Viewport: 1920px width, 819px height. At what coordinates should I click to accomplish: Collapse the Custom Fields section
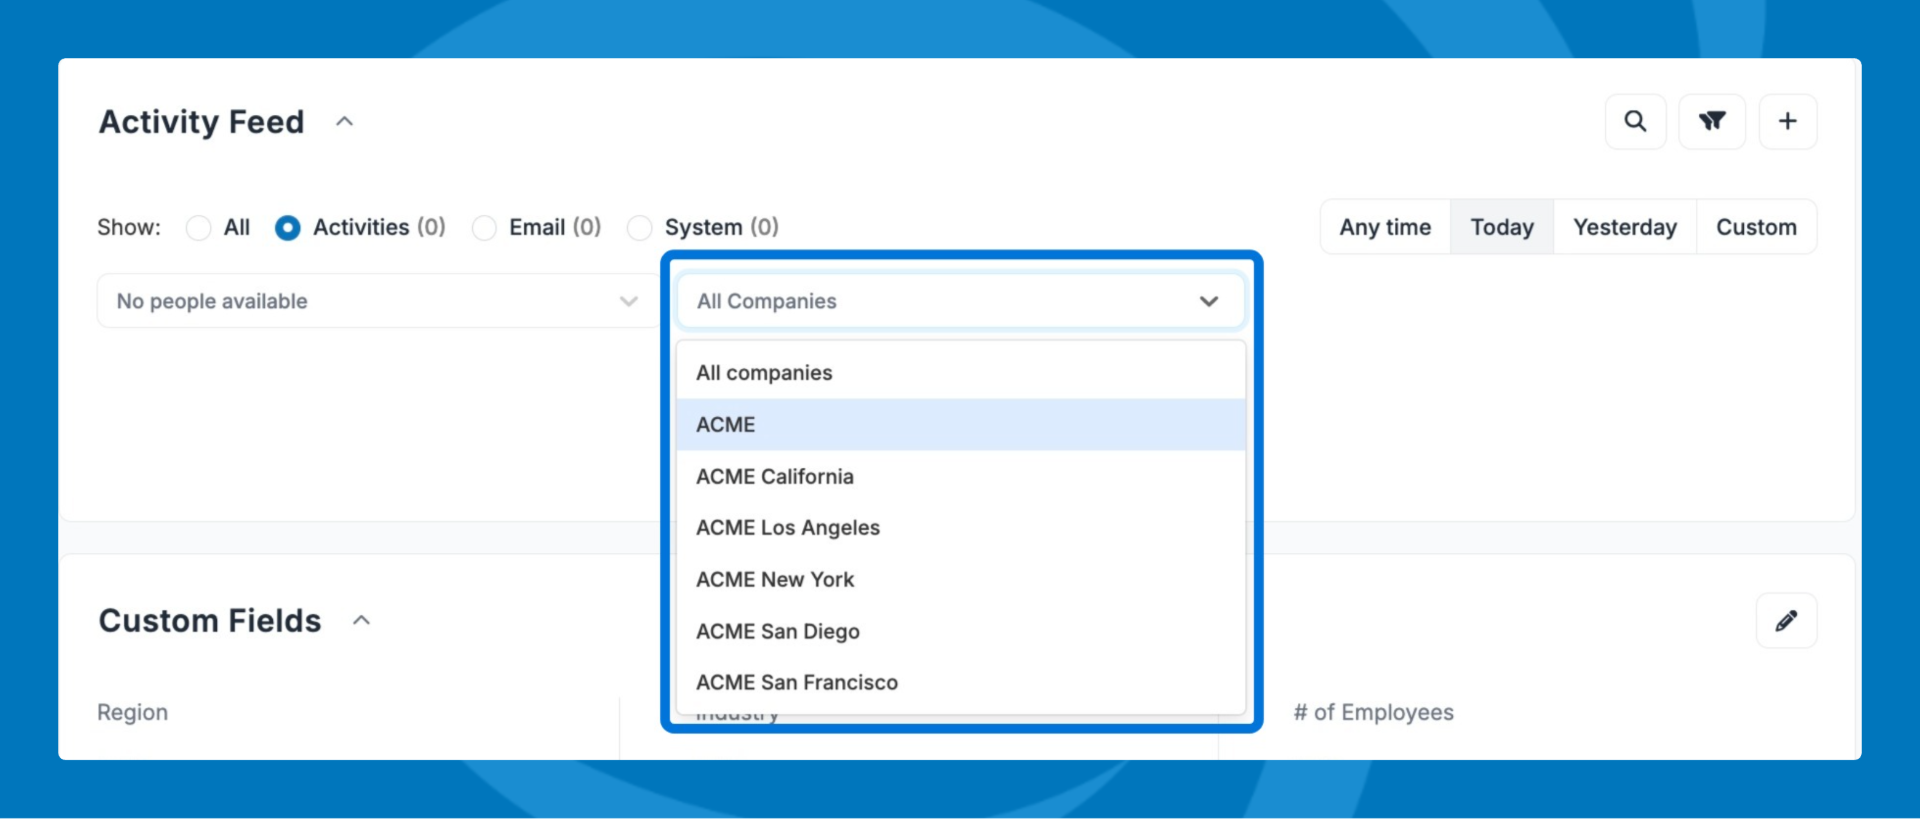click(362, 621)
